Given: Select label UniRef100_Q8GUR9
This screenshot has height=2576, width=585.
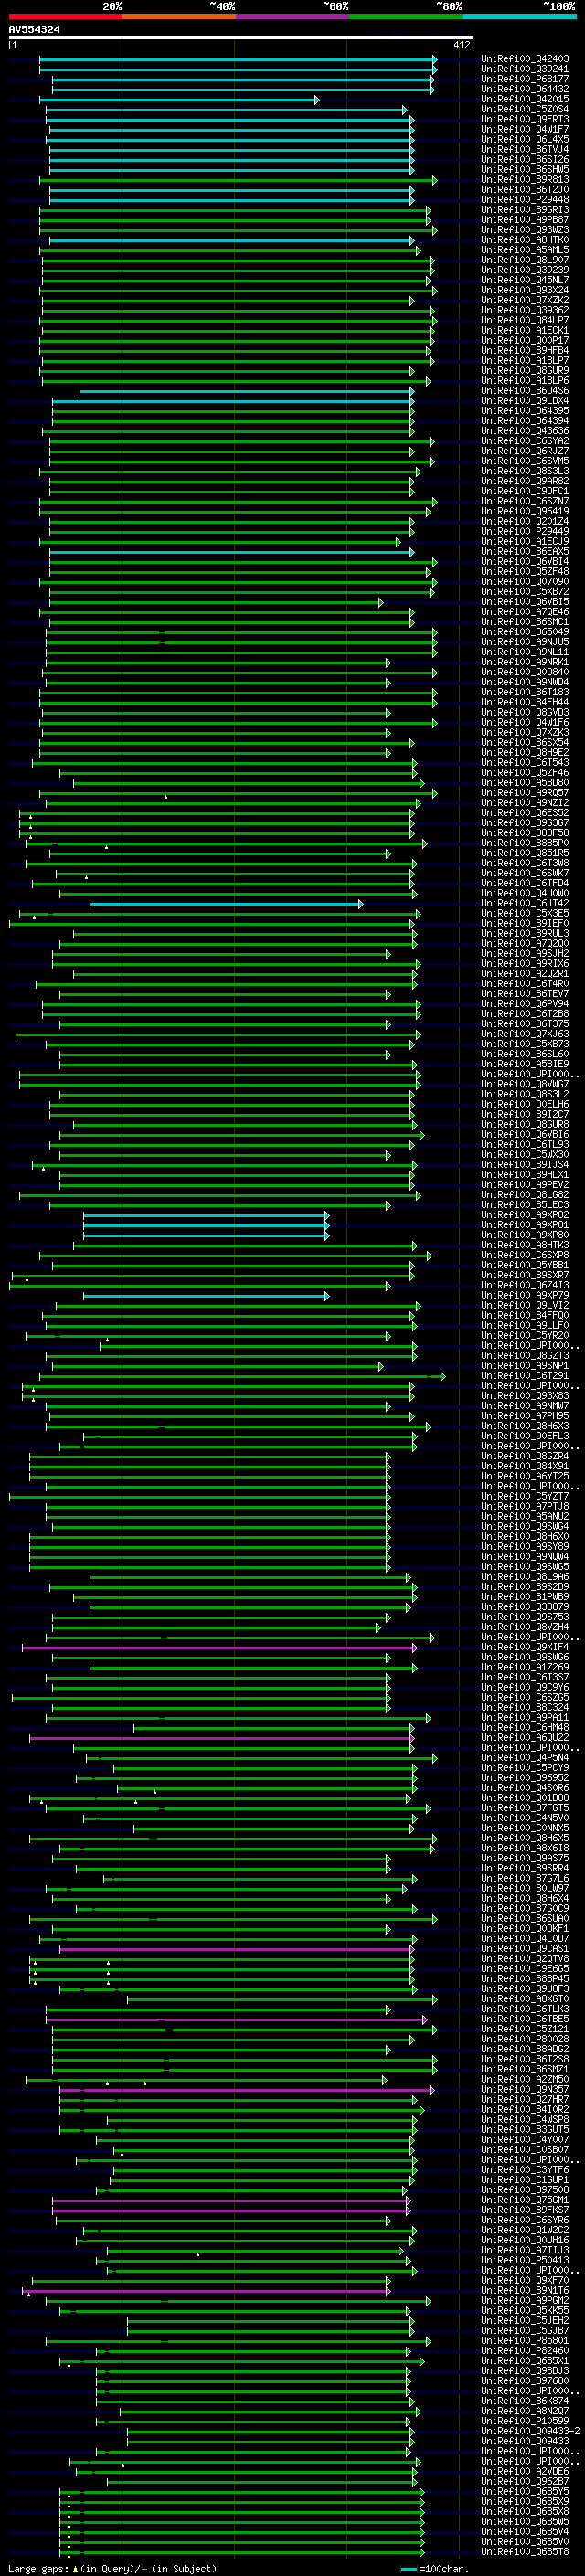Looking at the screenshot, I should click(x=525, y=371).
